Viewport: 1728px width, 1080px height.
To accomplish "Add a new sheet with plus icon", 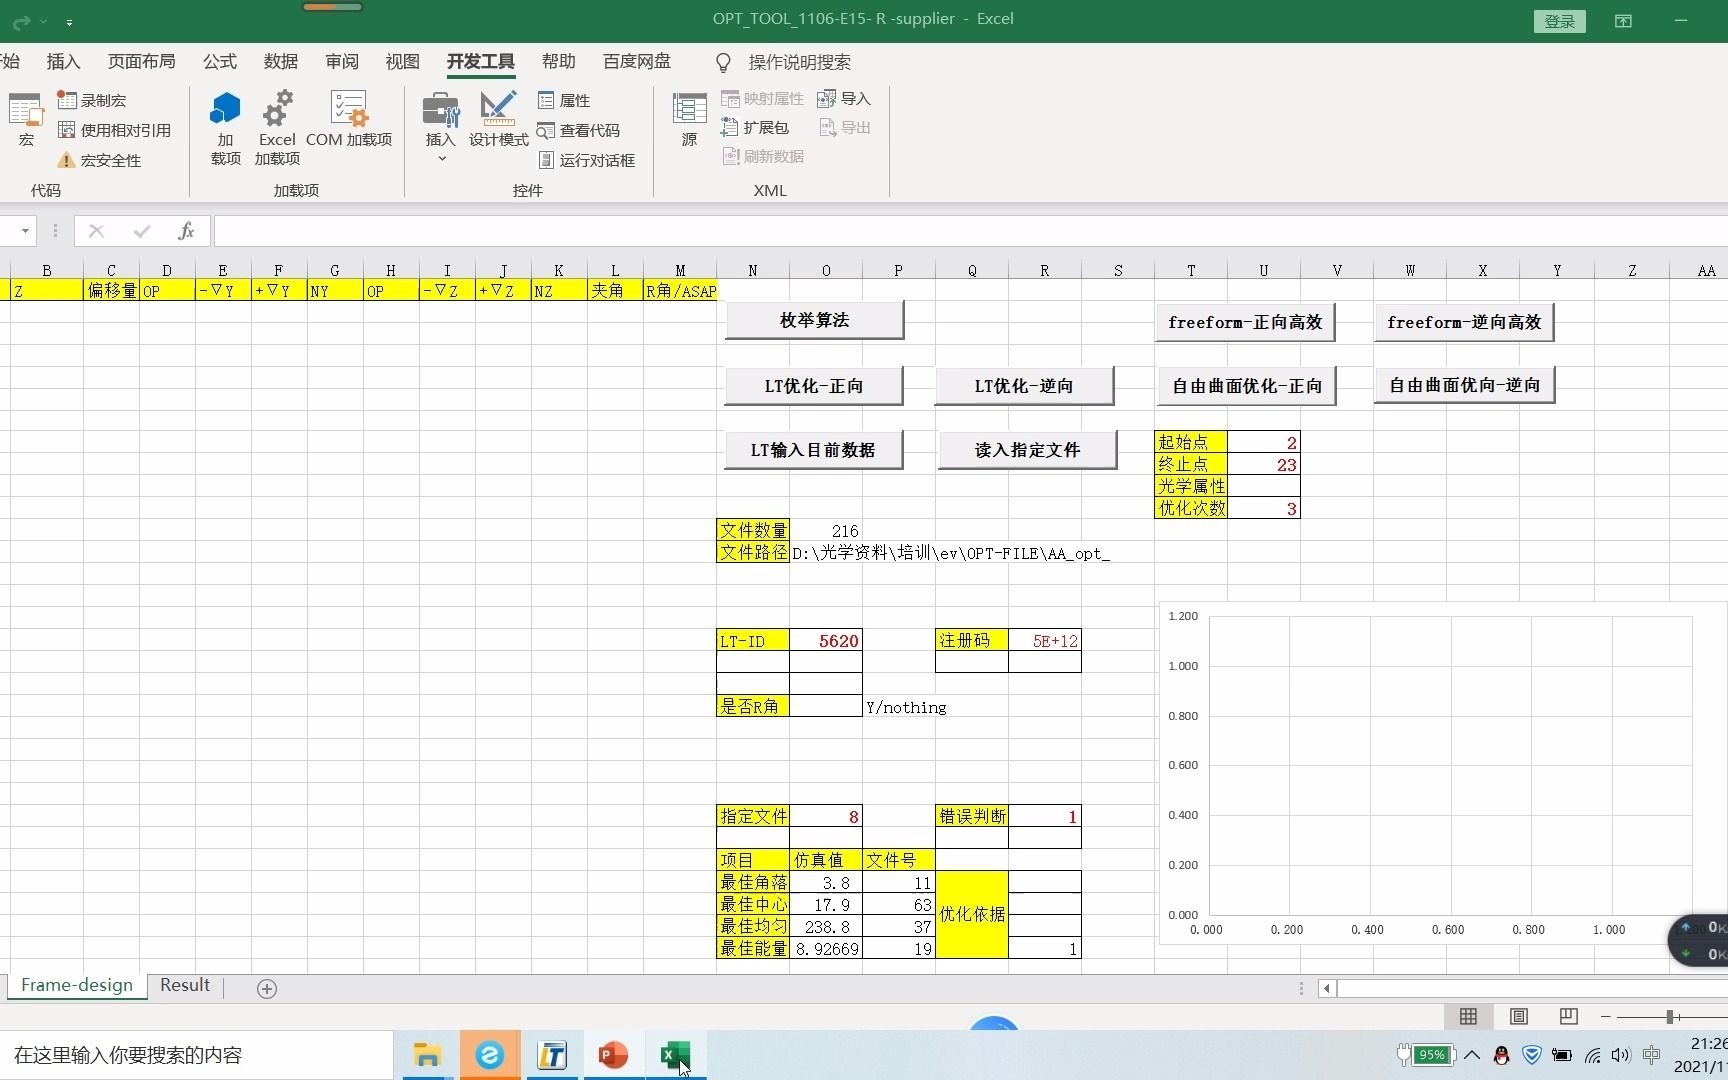I will coord(267,989).
